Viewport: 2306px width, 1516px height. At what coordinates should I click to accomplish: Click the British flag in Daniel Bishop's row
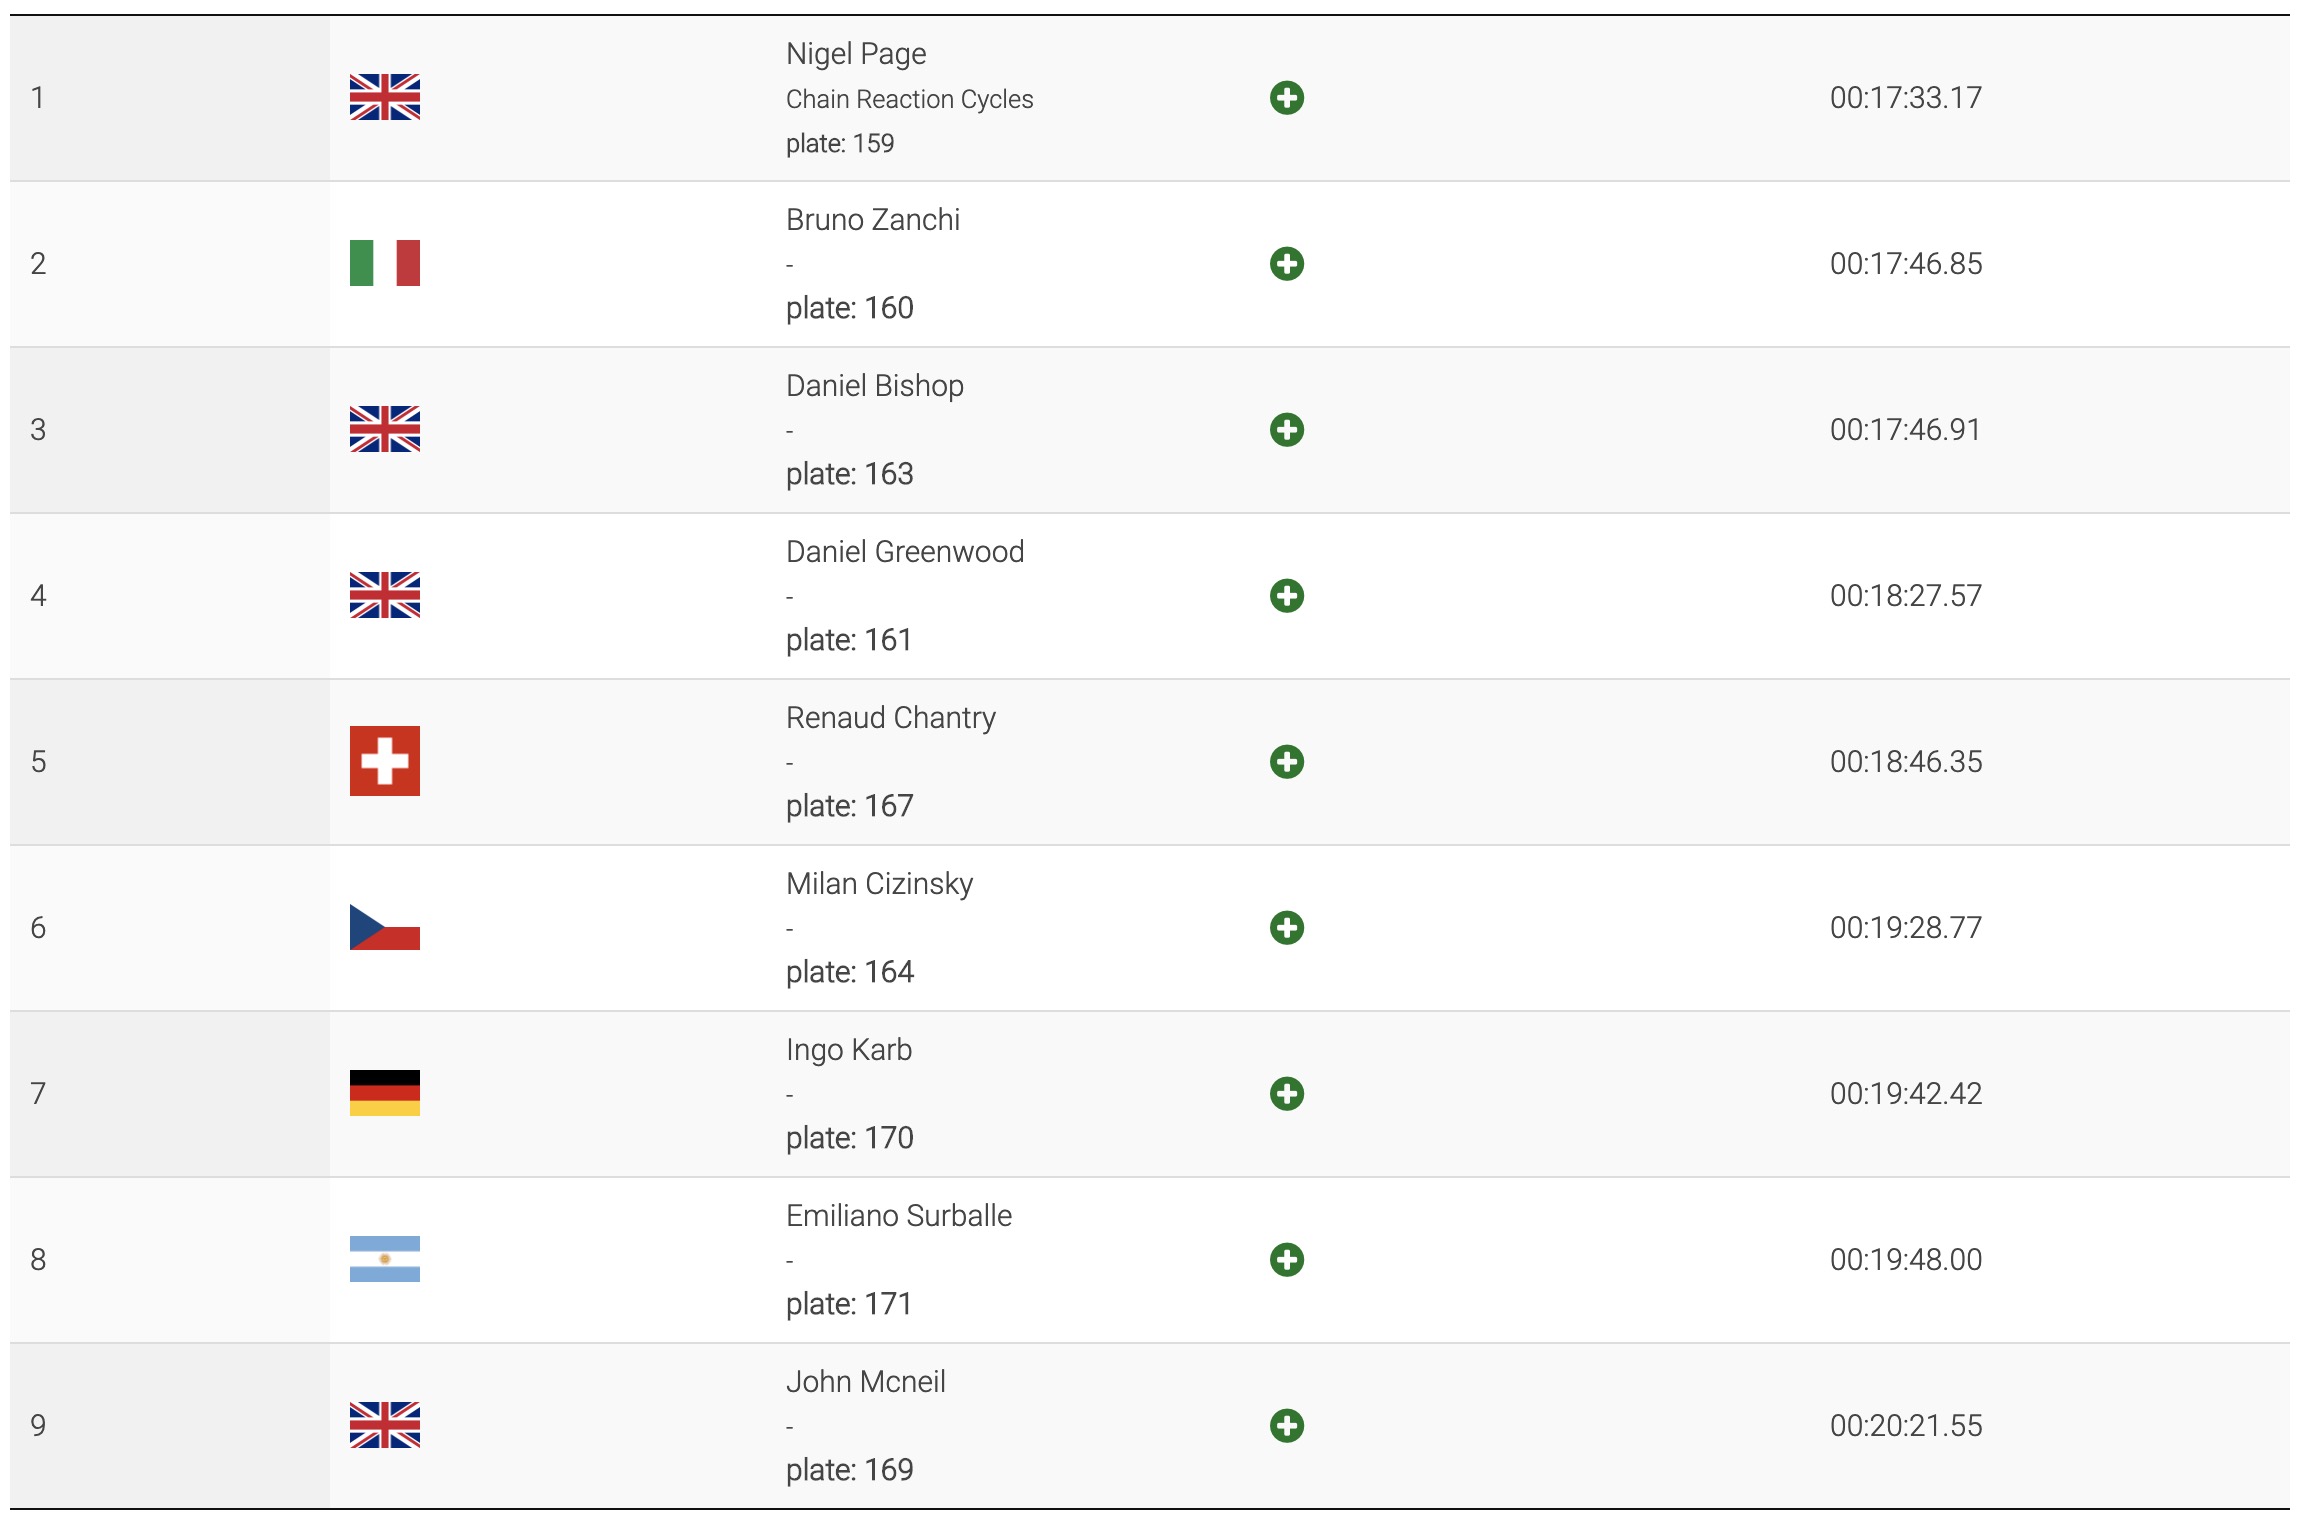coord(385,429)
